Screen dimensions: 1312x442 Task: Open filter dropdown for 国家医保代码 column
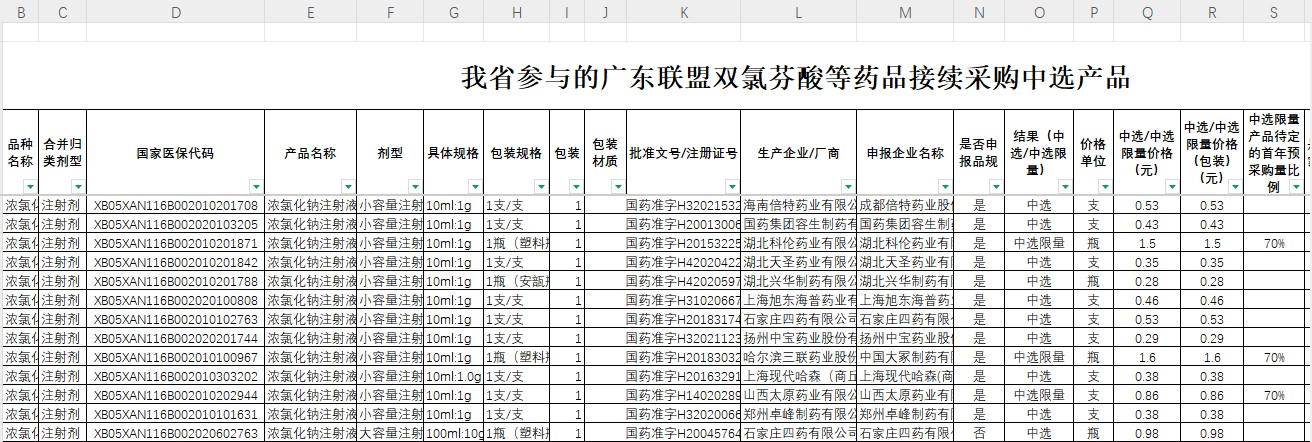[x=256, y=187]
